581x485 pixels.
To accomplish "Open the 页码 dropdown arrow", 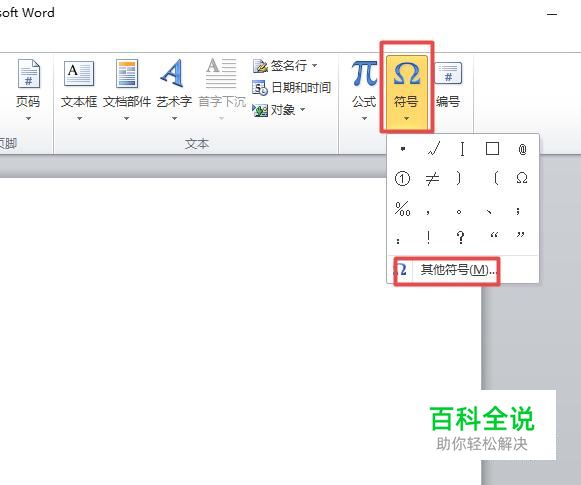I will pyautogui.click(x=29, y=119).
